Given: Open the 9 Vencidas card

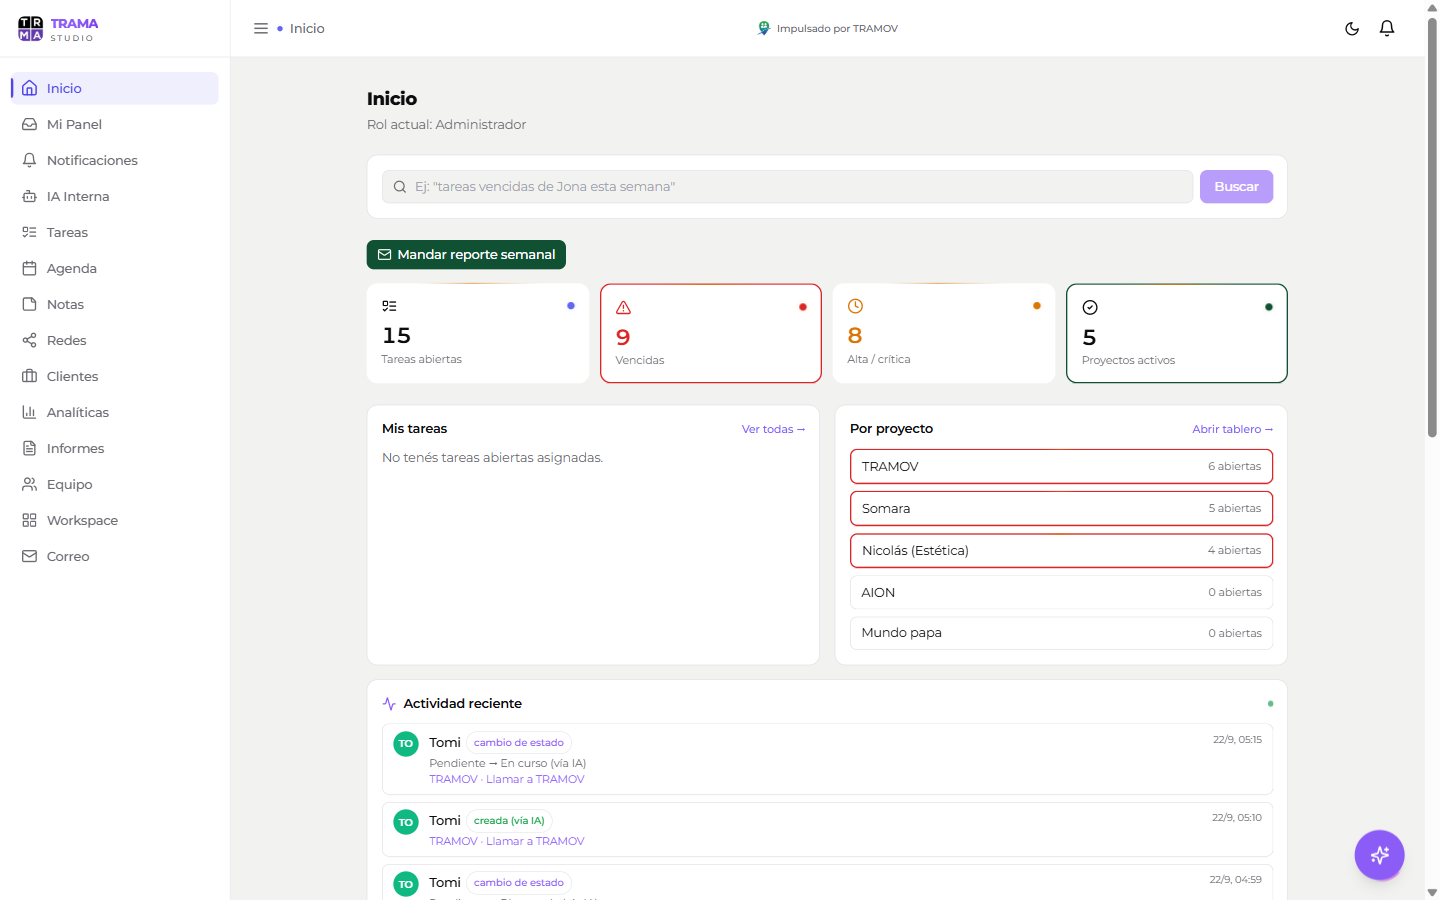Looking at the screenshot, I should [x=711, y=333].
